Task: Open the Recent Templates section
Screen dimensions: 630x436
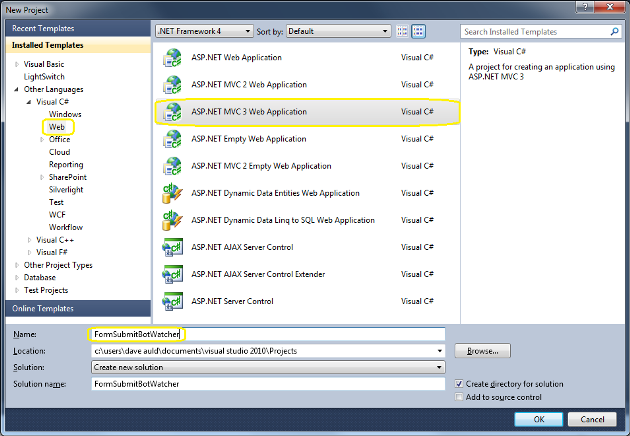Action: (78, 29)
